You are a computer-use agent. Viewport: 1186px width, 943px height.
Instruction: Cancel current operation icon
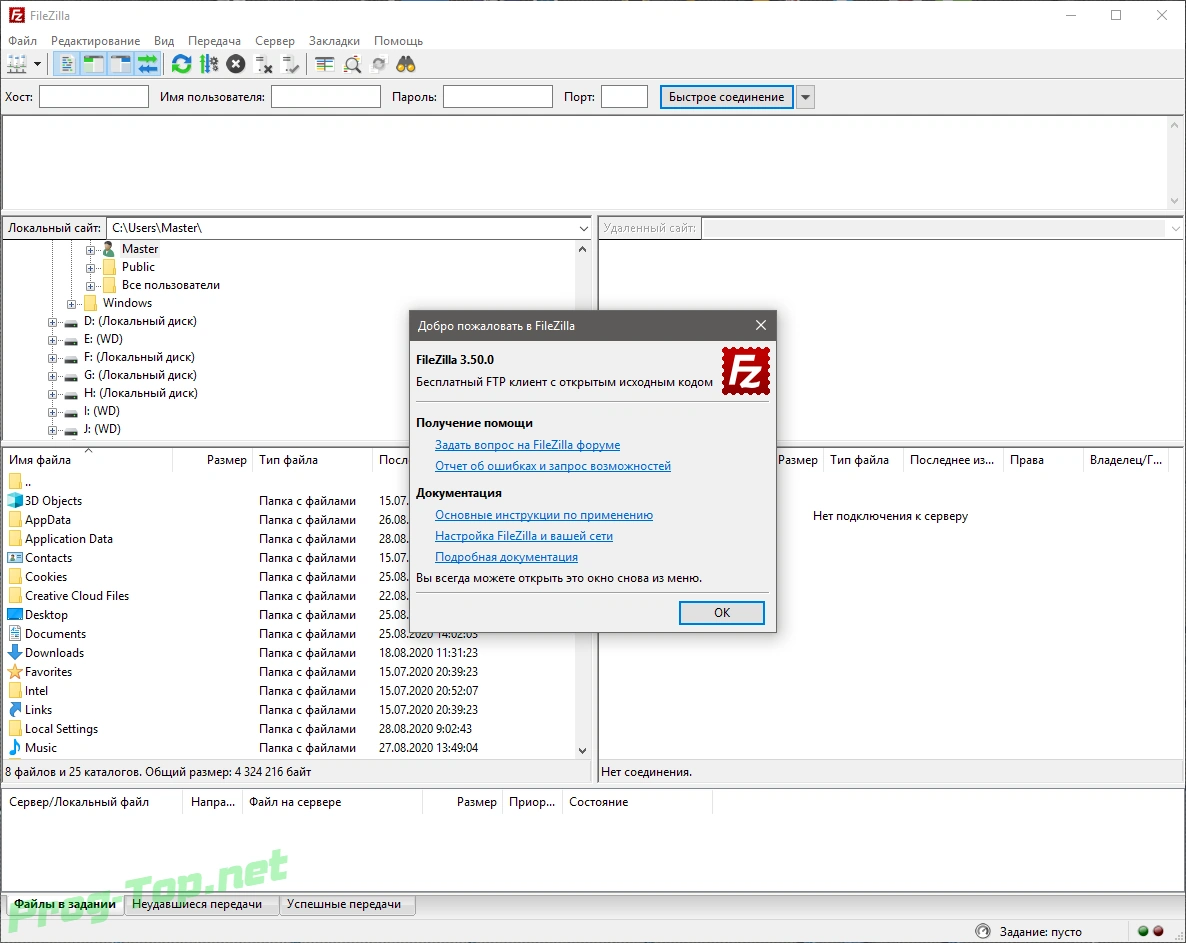236,64
